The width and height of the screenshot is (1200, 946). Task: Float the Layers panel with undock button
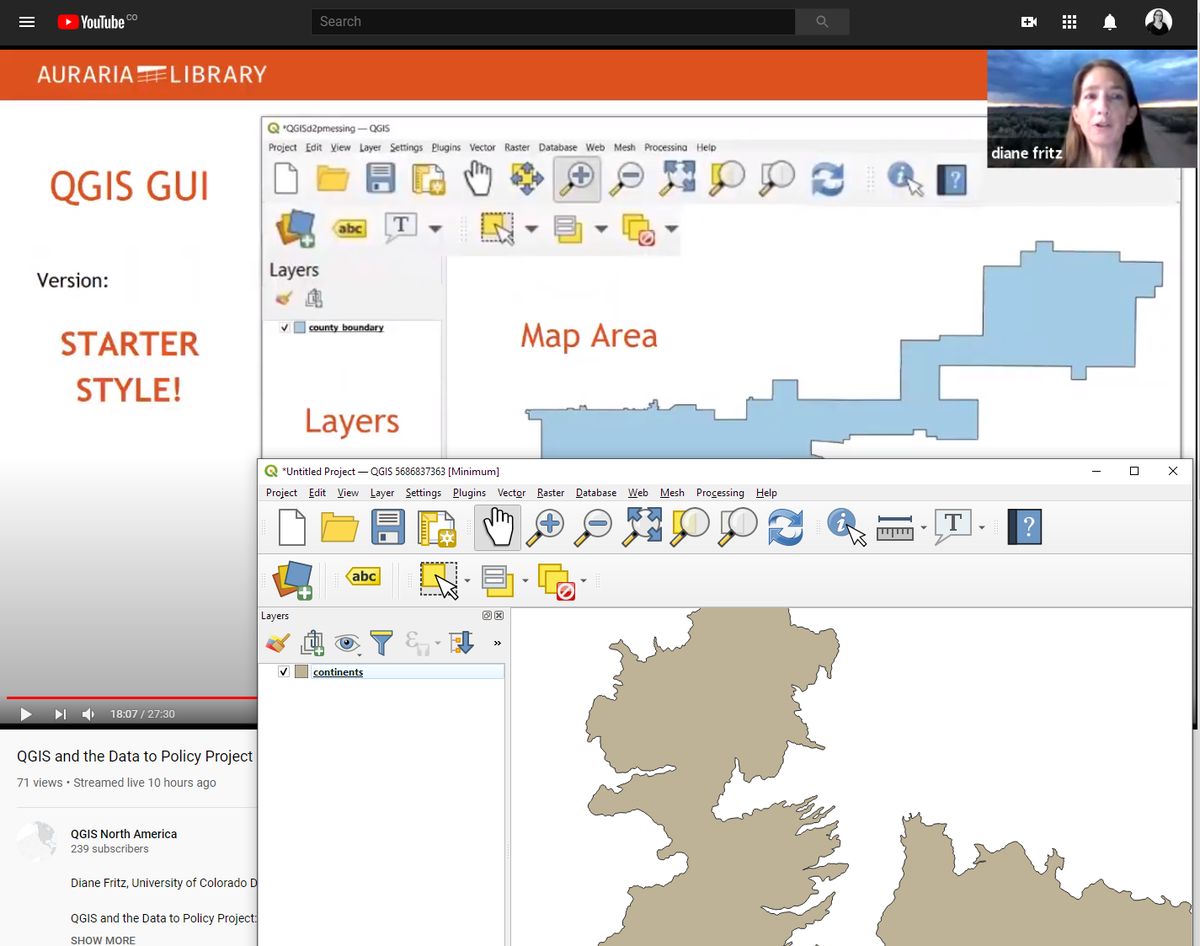click(487, 616)
